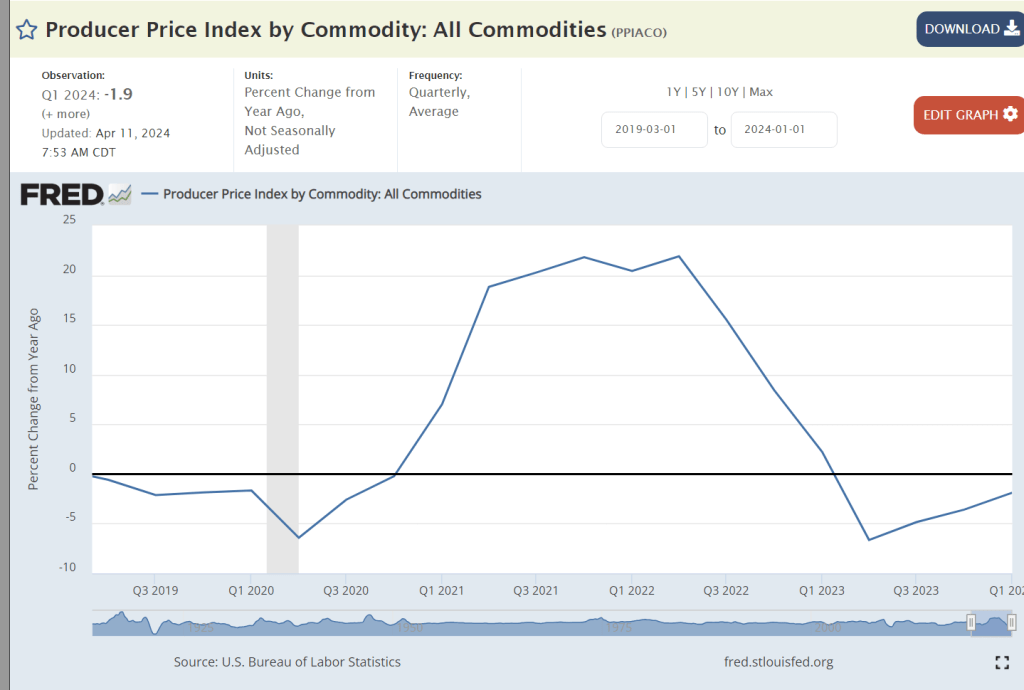Click the gray recession shaded bar
1024x690 pixels.
(x=282, y=400)
